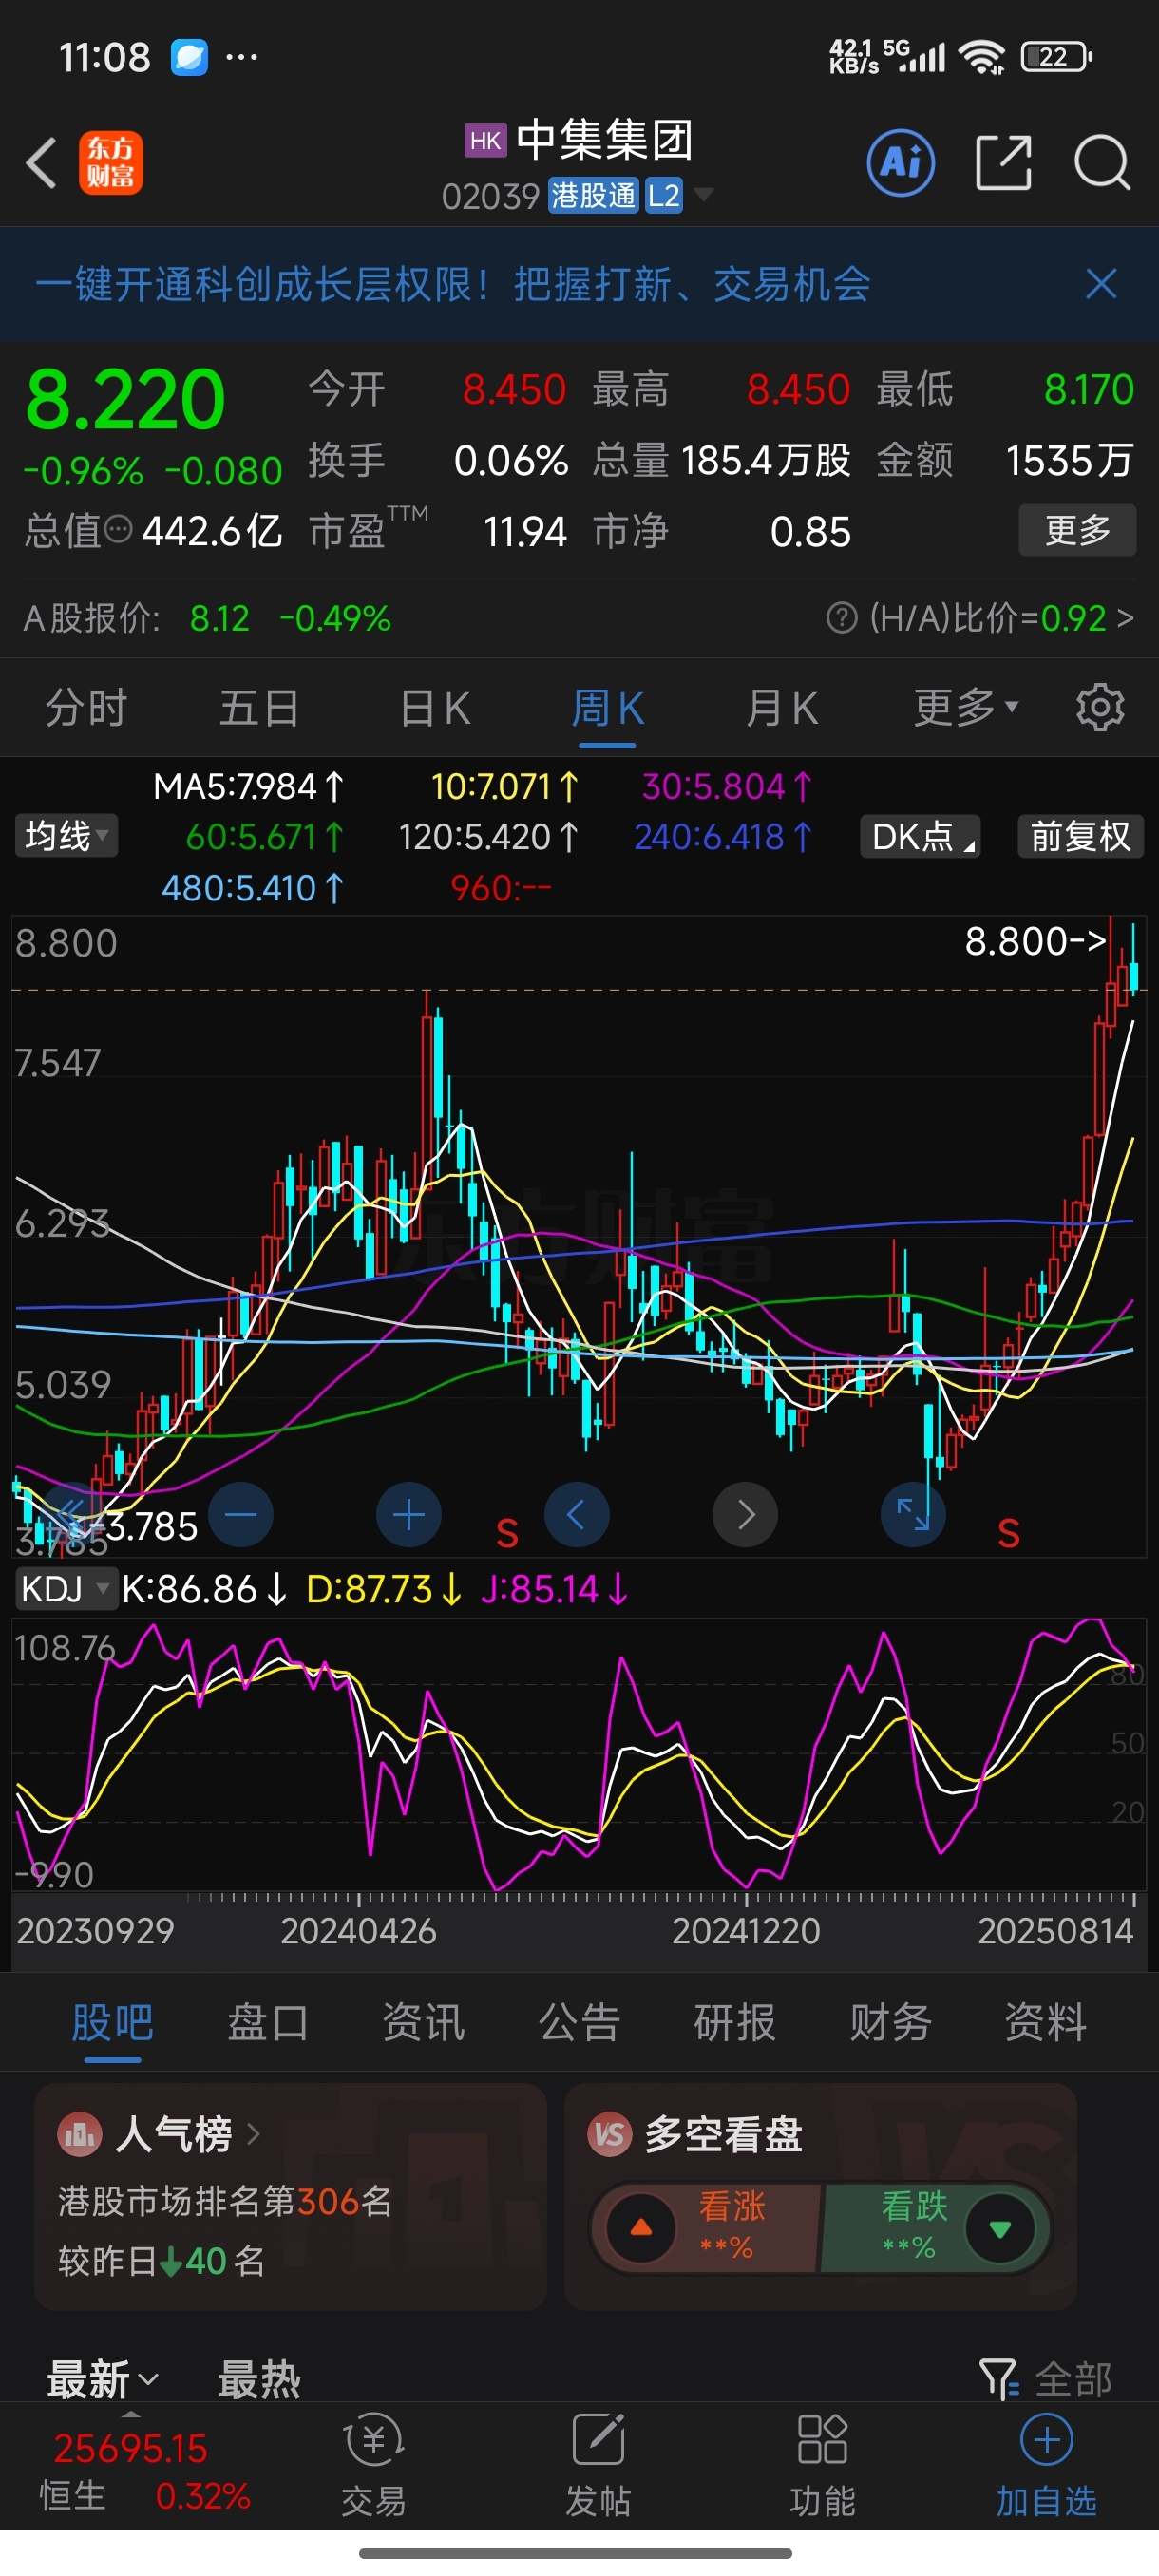Open 发帖 in bottom bar

click(598, 2466)
